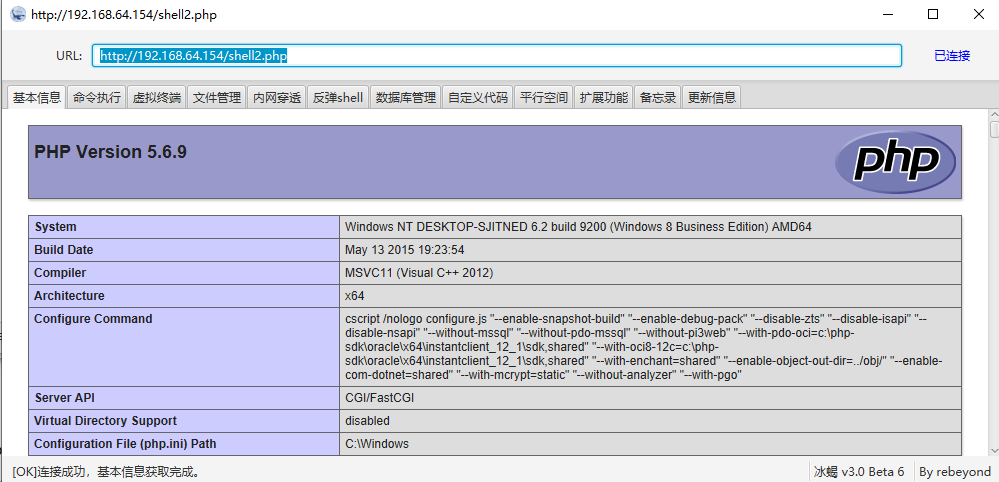
Task: Click the x64 architecture value
Action: pyautogui.click(x=355, y=295)
